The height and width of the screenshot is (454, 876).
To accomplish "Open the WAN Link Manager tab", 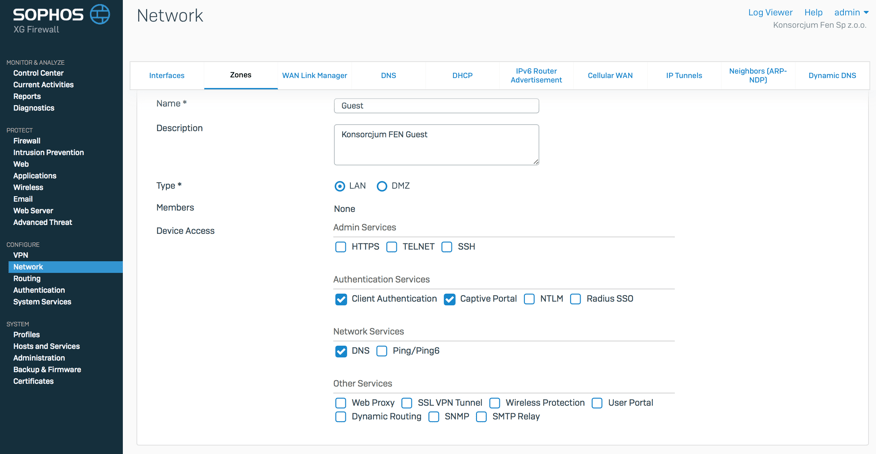I will click(x=314, y=75).
